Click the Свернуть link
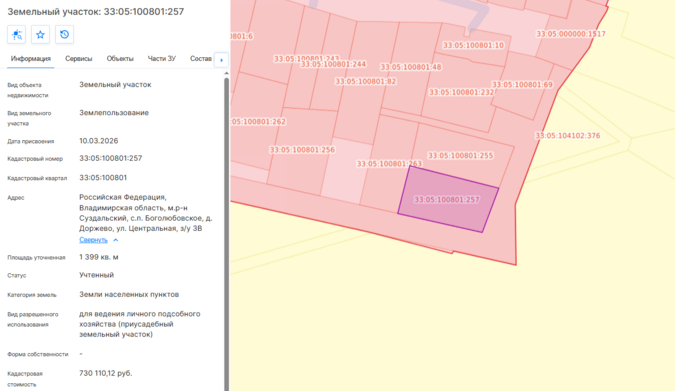The width and height of the screenshot is (675, 391). pyautogui.click(x=93, y=240)
